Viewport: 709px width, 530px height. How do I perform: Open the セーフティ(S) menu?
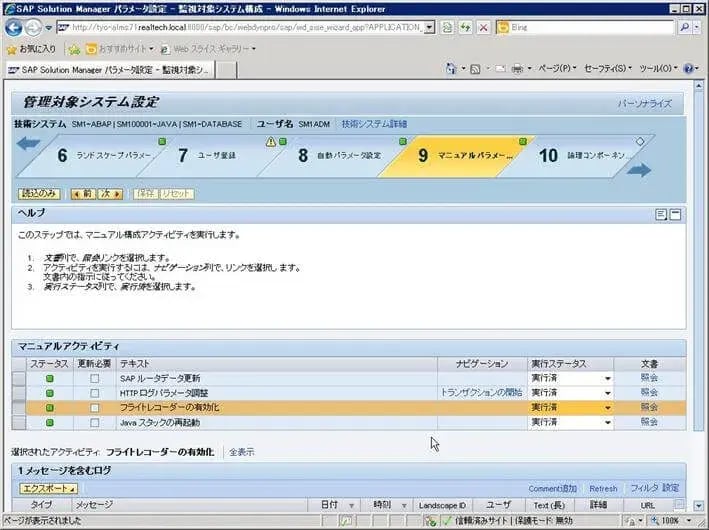(x=608, y=69)
